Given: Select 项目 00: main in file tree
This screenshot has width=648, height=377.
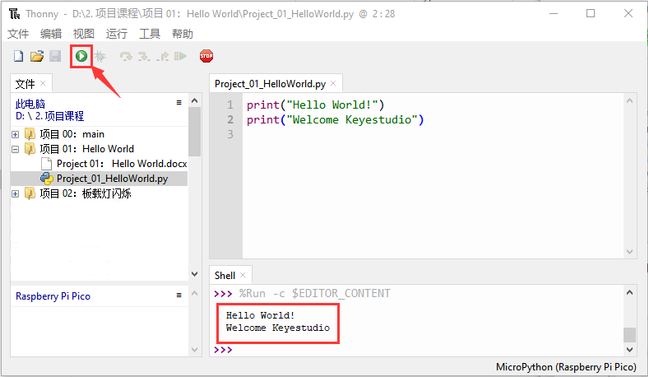Looking at the screenshot, I should 99,134.
